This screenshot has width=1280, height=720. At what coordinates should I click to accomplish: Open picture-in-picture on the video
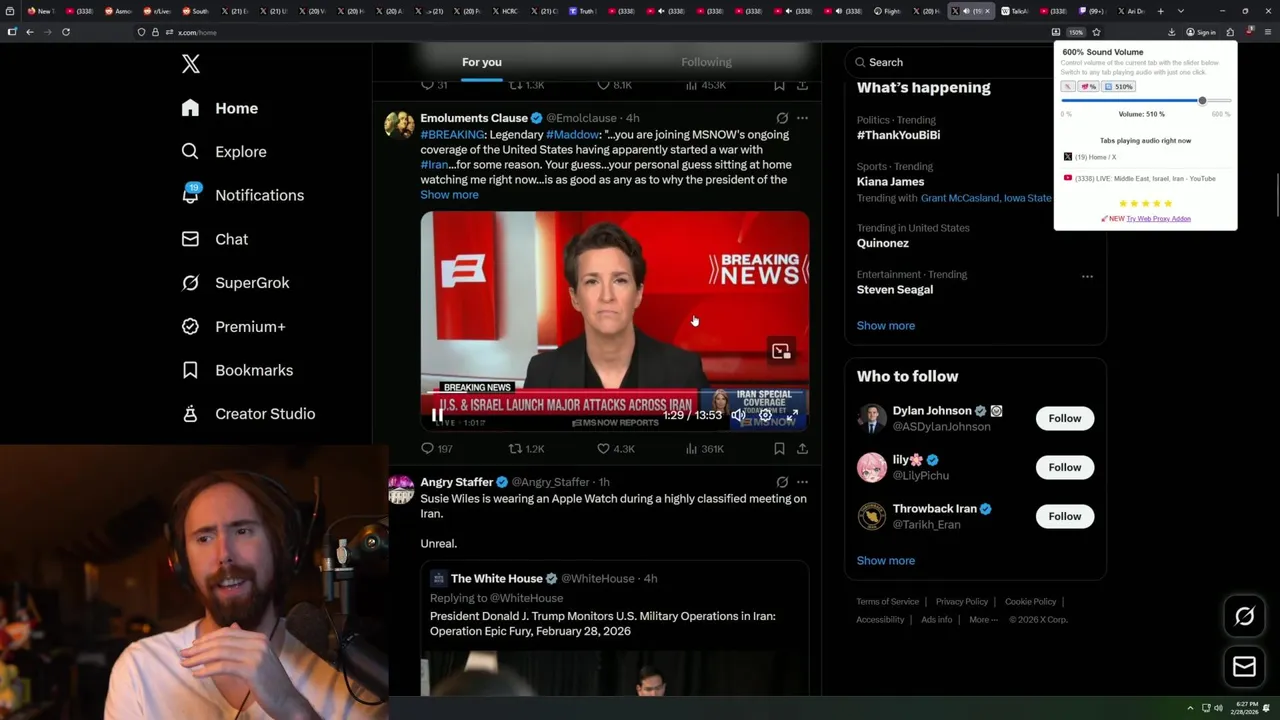pos(781,351)
